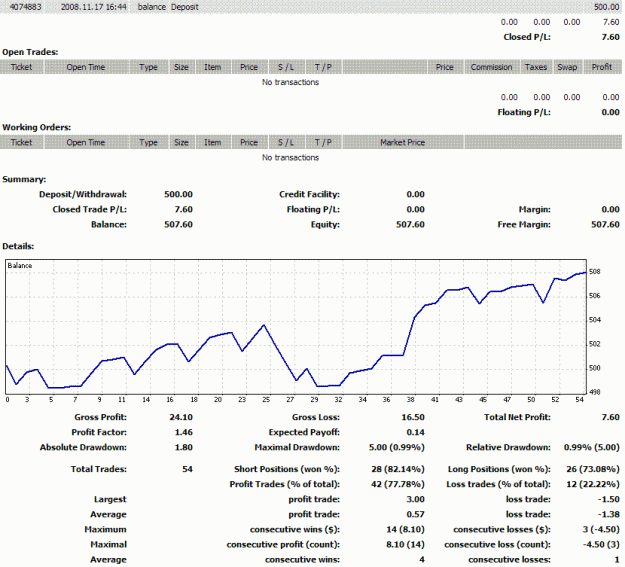Click S / L header in Working Orders table
625x567 pixels.
286,142
